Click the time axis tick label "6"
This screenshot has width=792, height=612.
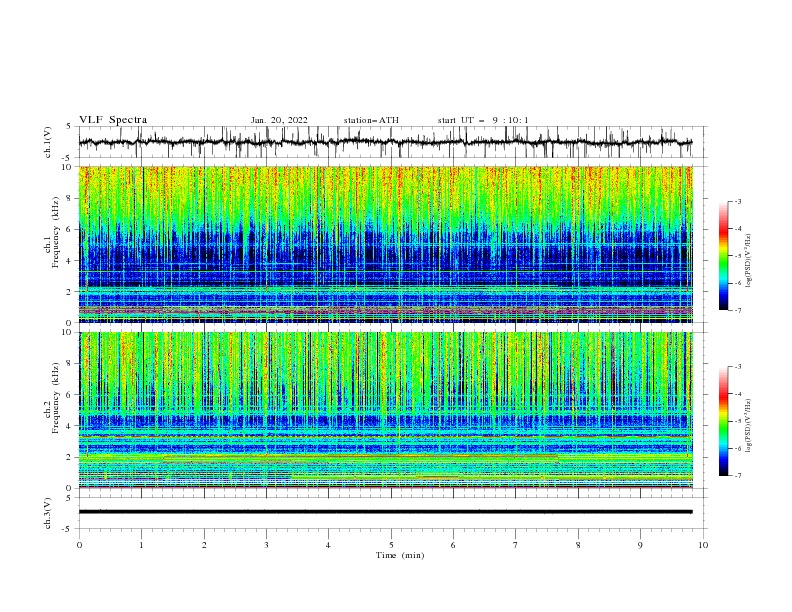click(x=453, y=545)
